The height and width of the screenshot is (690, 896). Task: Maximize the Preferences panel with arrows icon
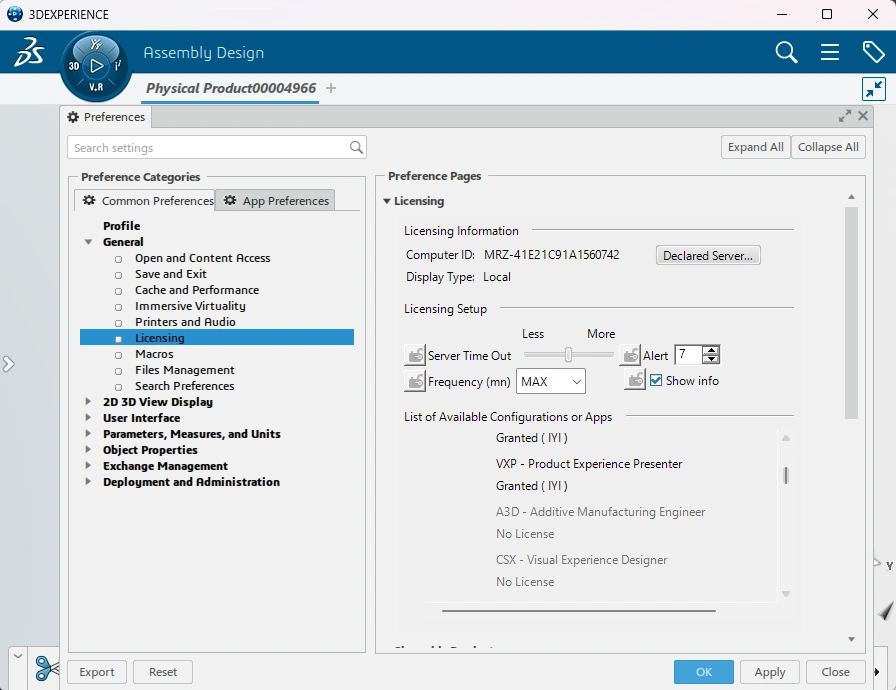[x=845, y=116]
